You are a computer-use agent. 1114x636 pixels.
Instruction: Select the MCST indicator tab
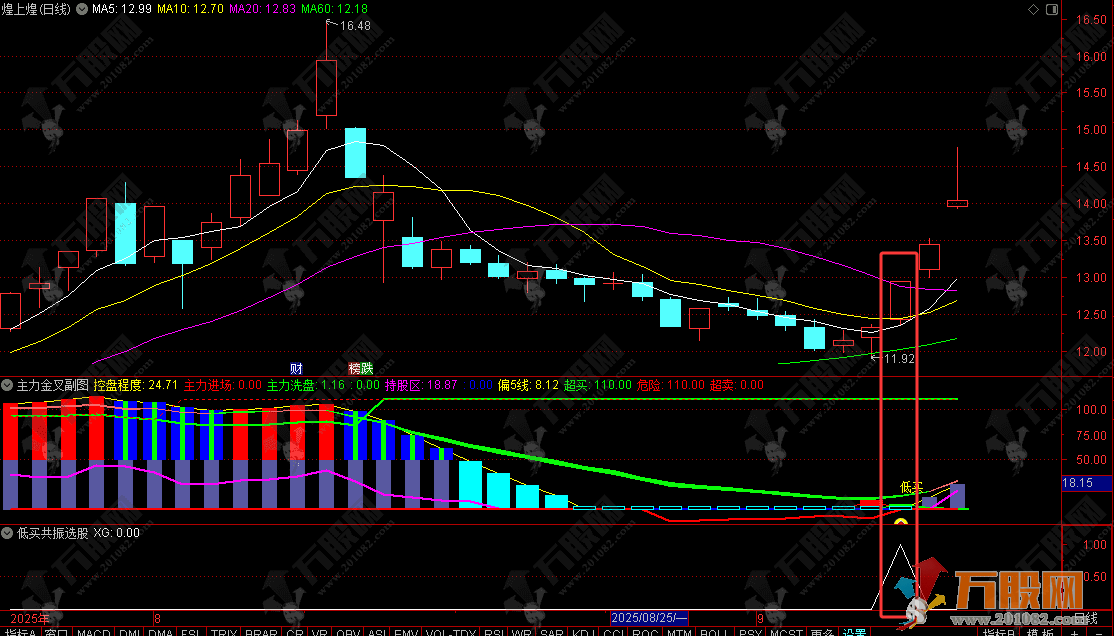[786, 632]
